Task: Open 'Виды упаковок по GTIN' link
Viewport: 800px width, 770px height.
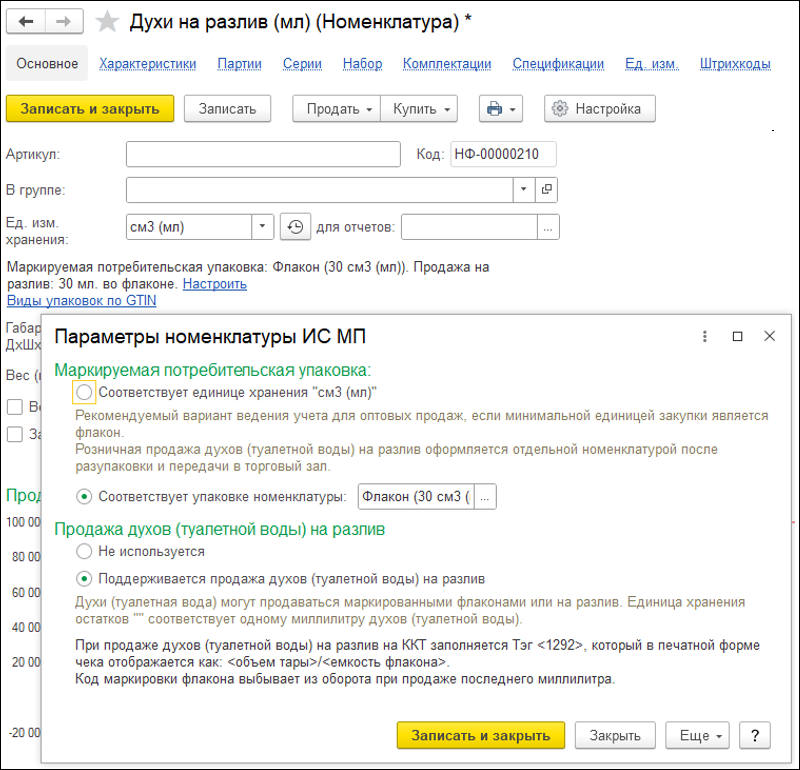Action: point(82,301)
